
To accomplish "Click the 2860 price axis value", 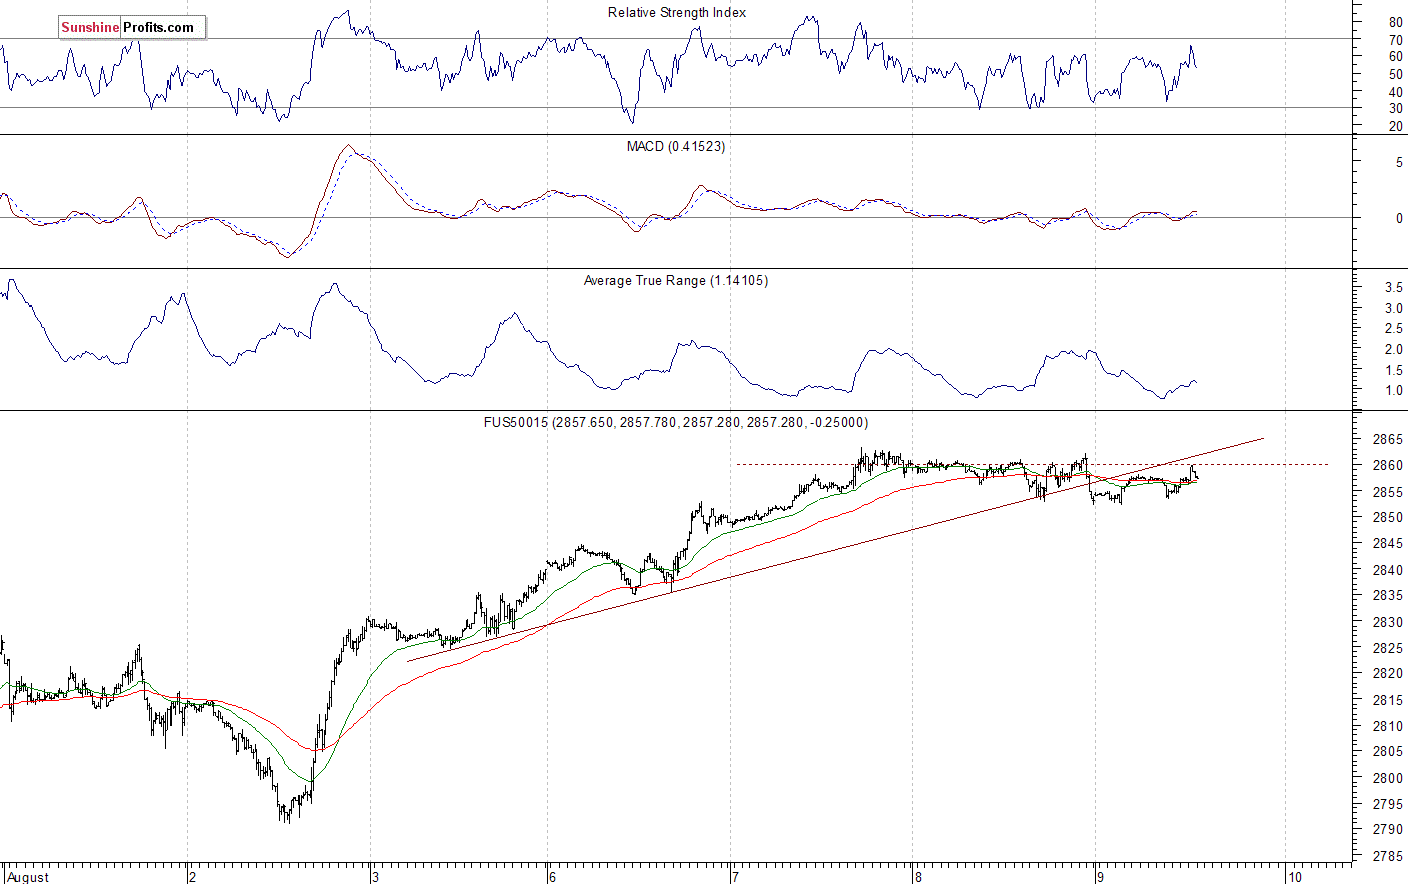I will [1387, 466].
